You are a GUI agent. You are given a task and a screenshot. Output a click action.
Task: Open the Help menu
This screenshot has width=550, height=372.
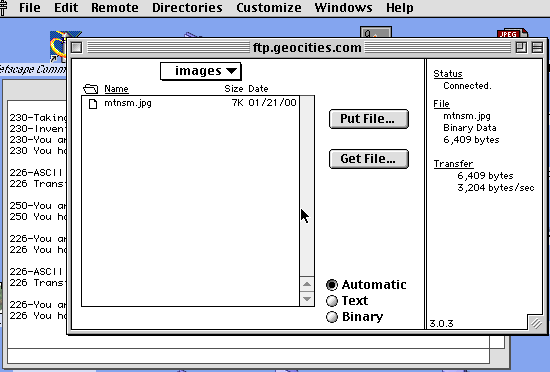tap(400, 7)
